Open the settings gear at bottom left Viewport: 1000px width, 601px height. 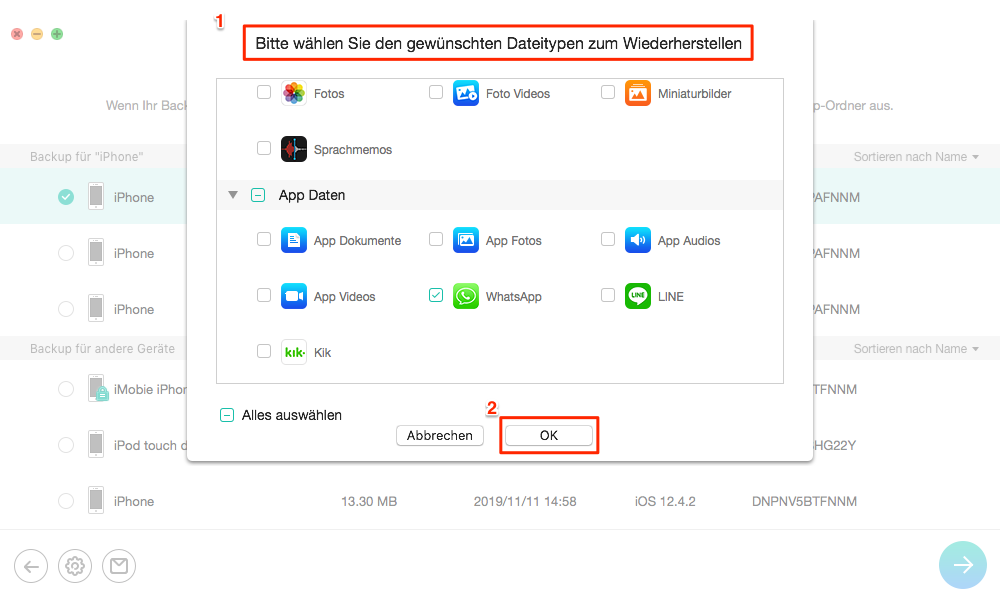pyautogui.click(x=75, y=566)
